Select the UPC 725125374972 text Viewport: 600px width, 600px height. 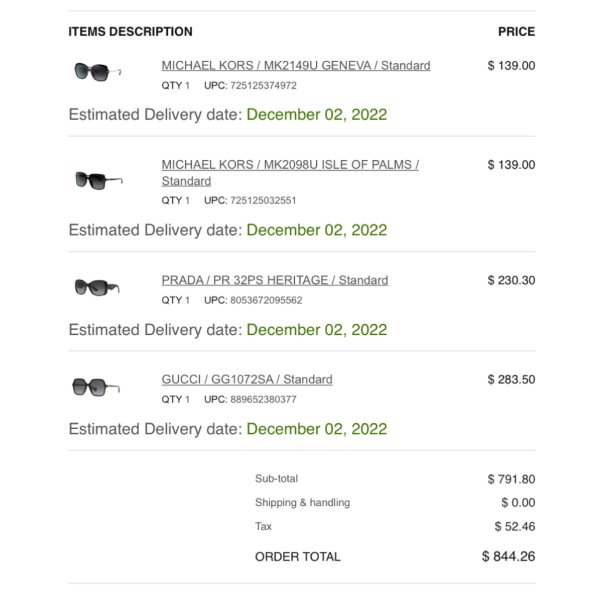263,85
